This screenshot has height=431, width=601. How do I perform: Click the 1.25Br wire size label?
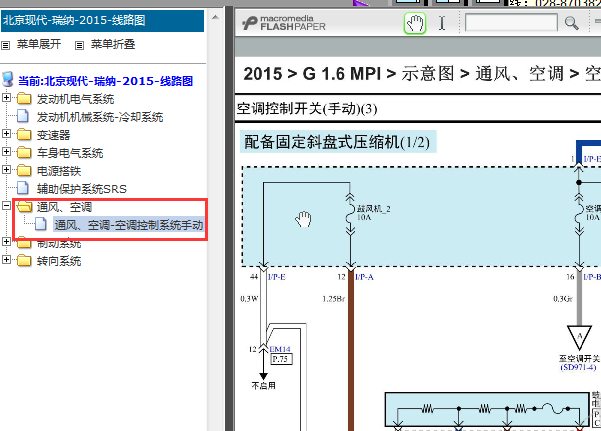click(x=333, y=299)
